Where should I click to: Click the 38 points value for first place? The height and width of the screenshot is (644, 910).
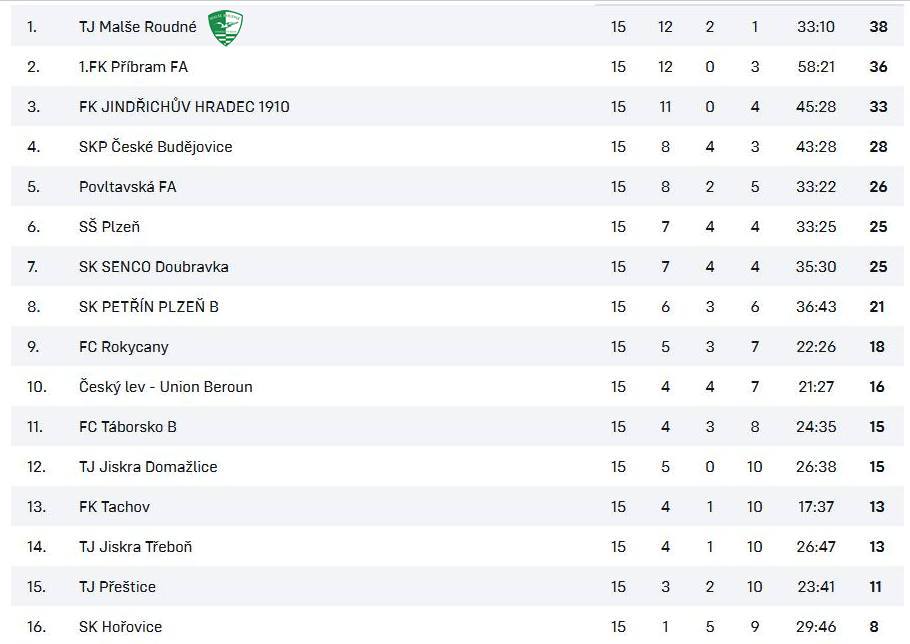pyautogui.click(x=878, y=27)
